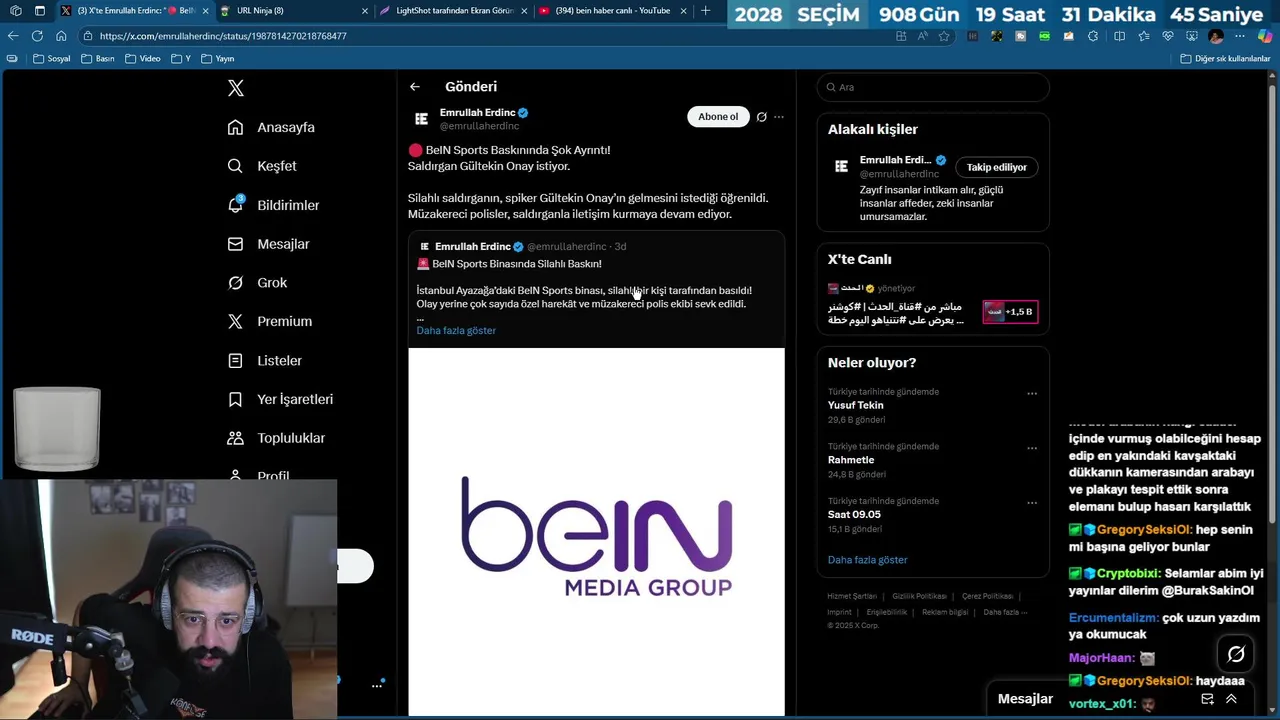Open the browser's three-dot settings menu

pyautogui.click(x=1240, y=36)
